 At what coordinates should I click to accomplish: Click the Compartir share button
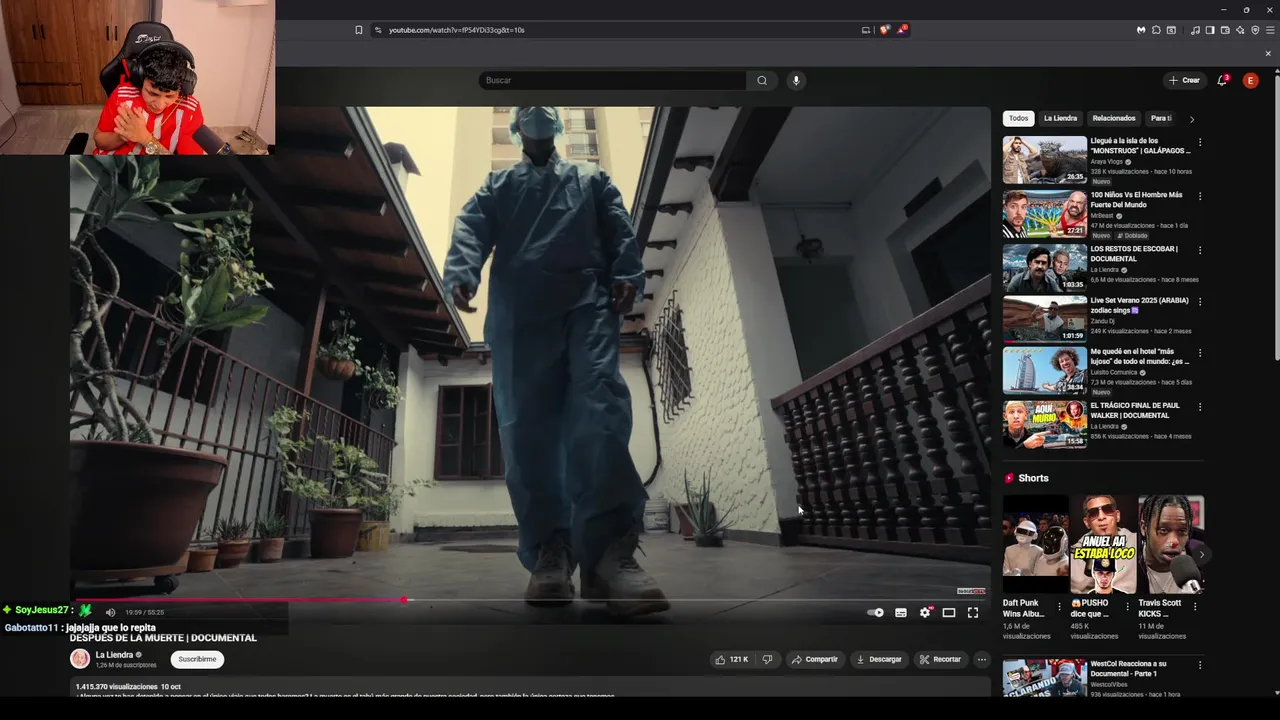point(814,659)
